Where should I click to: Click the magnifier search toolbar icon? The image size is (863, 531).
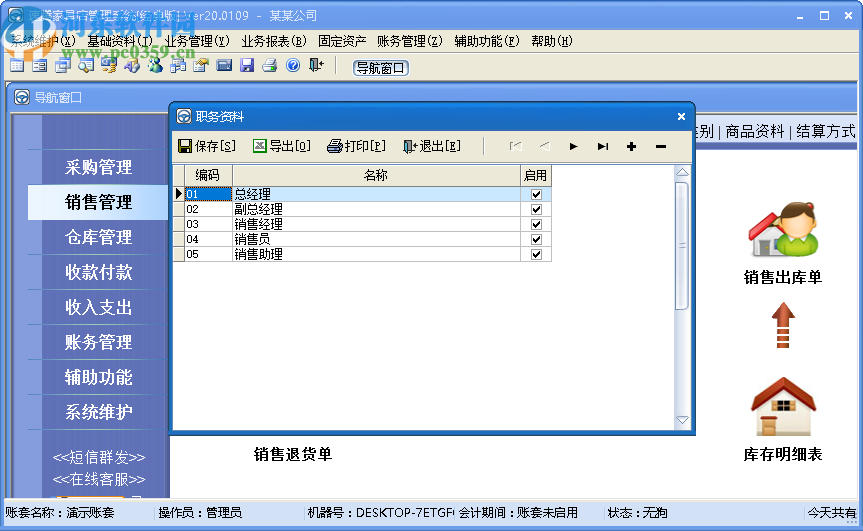[x=85, y=66]
